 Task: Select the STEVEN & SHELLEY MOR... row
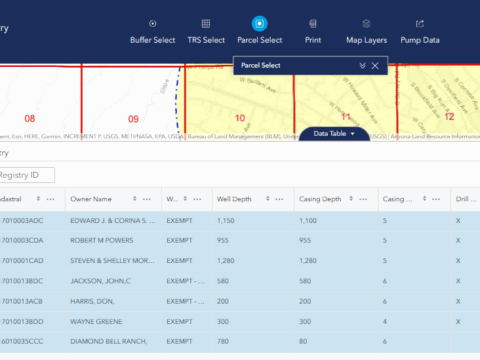(240, 261)
